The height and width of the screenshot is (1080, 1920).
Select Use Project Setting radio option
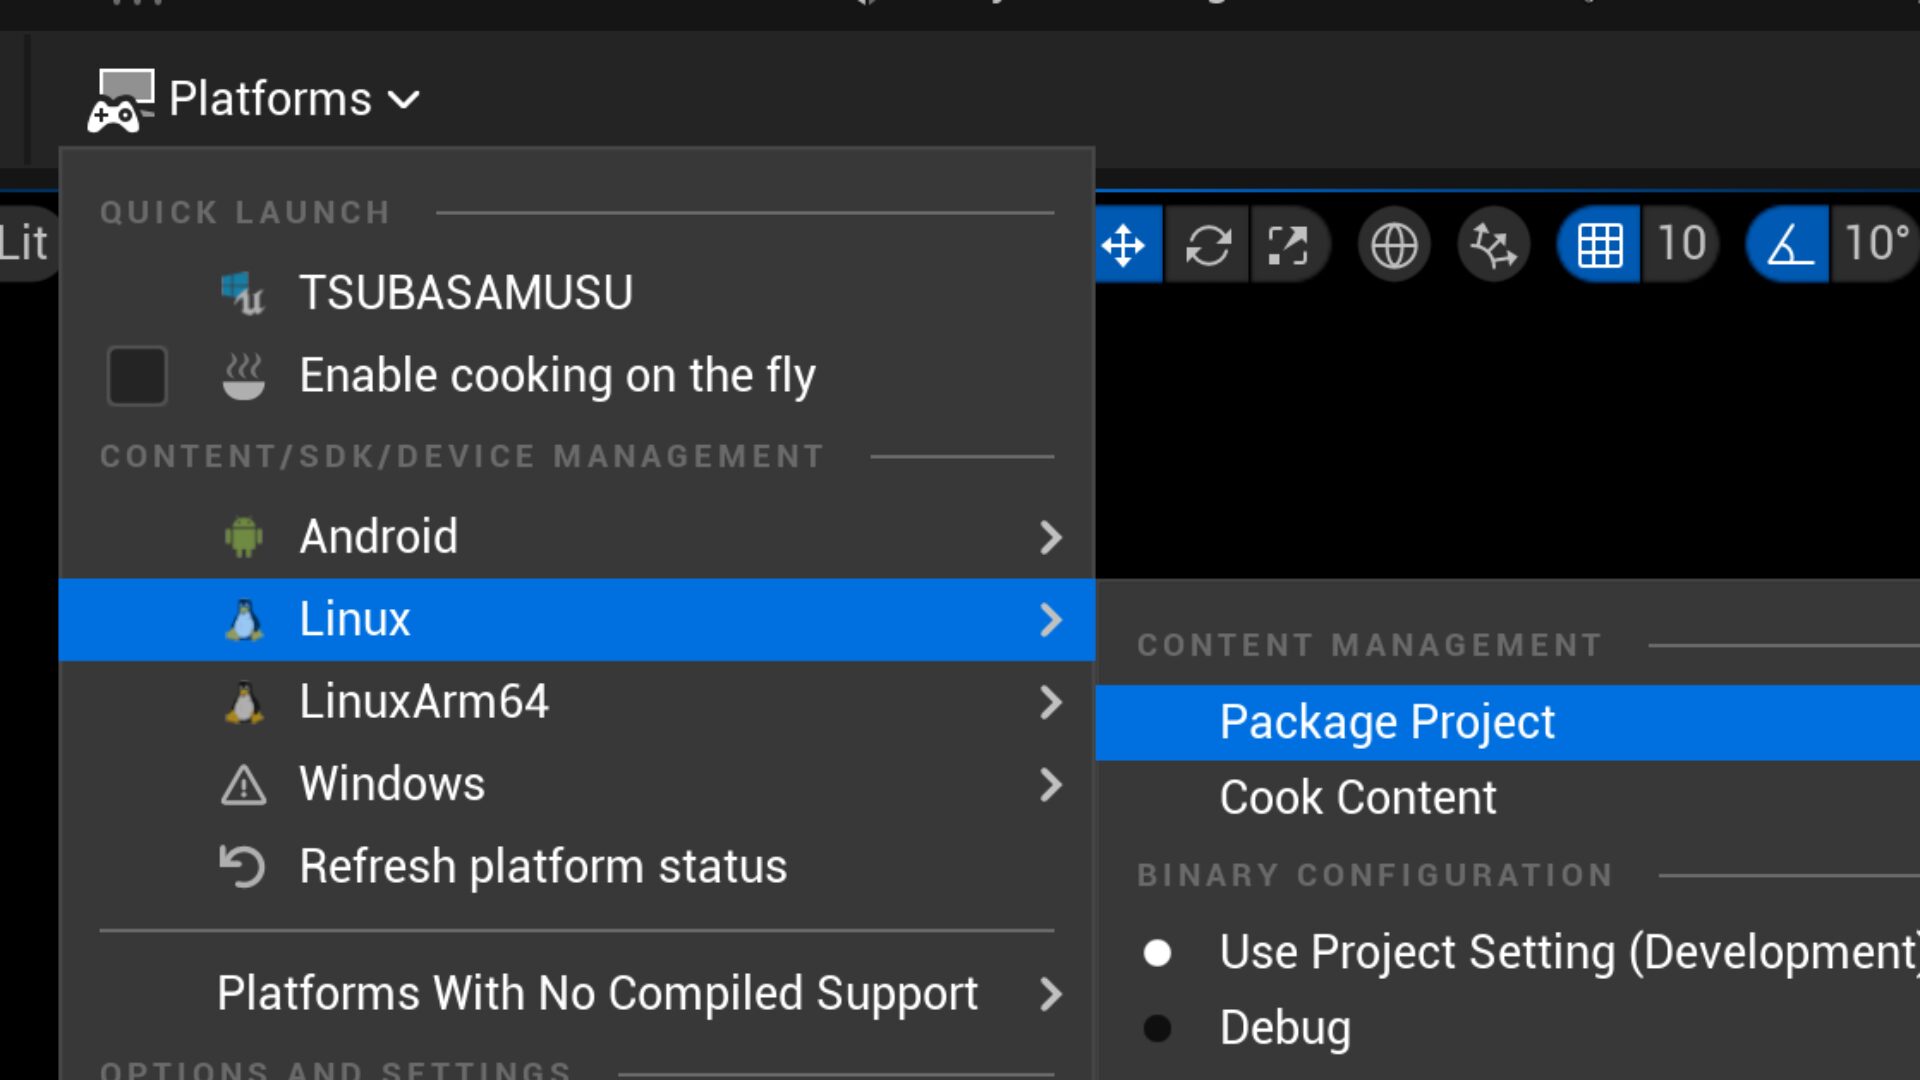tap(1157, 952)
